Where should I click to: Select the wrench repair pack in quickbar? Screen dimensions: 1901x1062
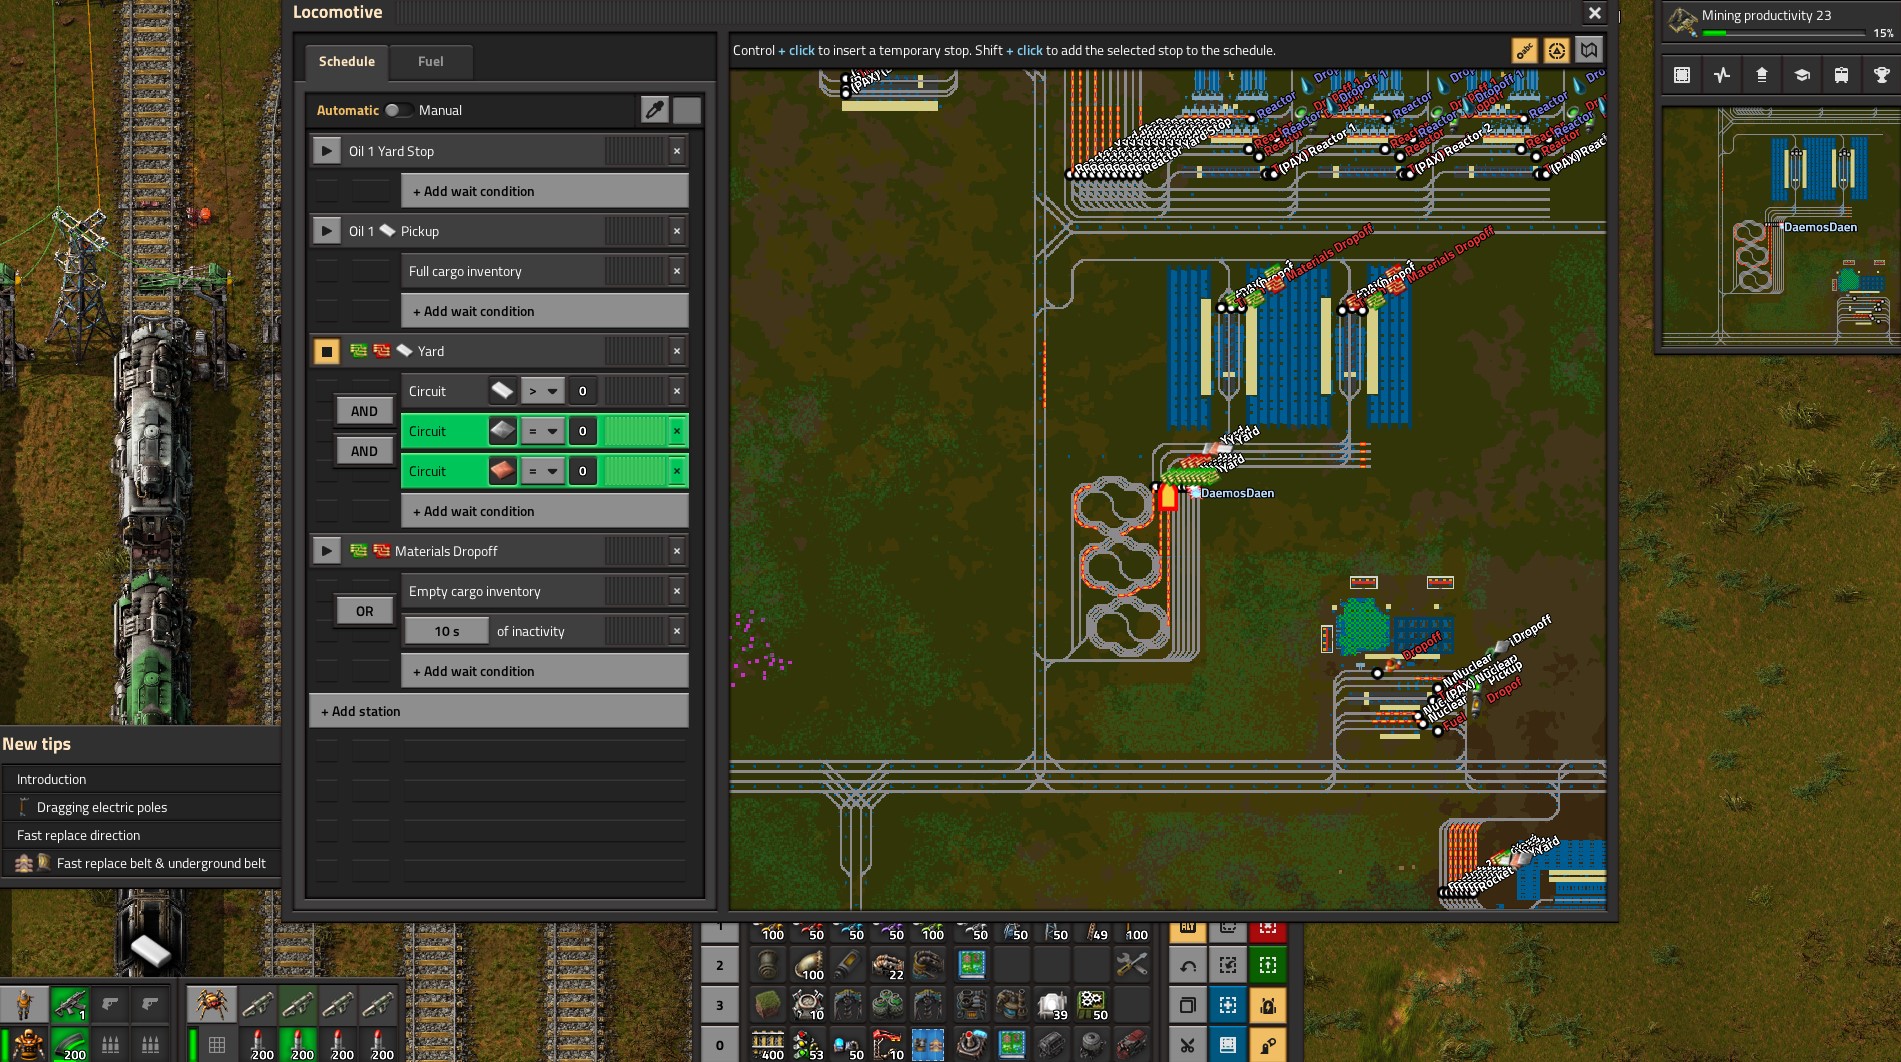click(1132, 965)
